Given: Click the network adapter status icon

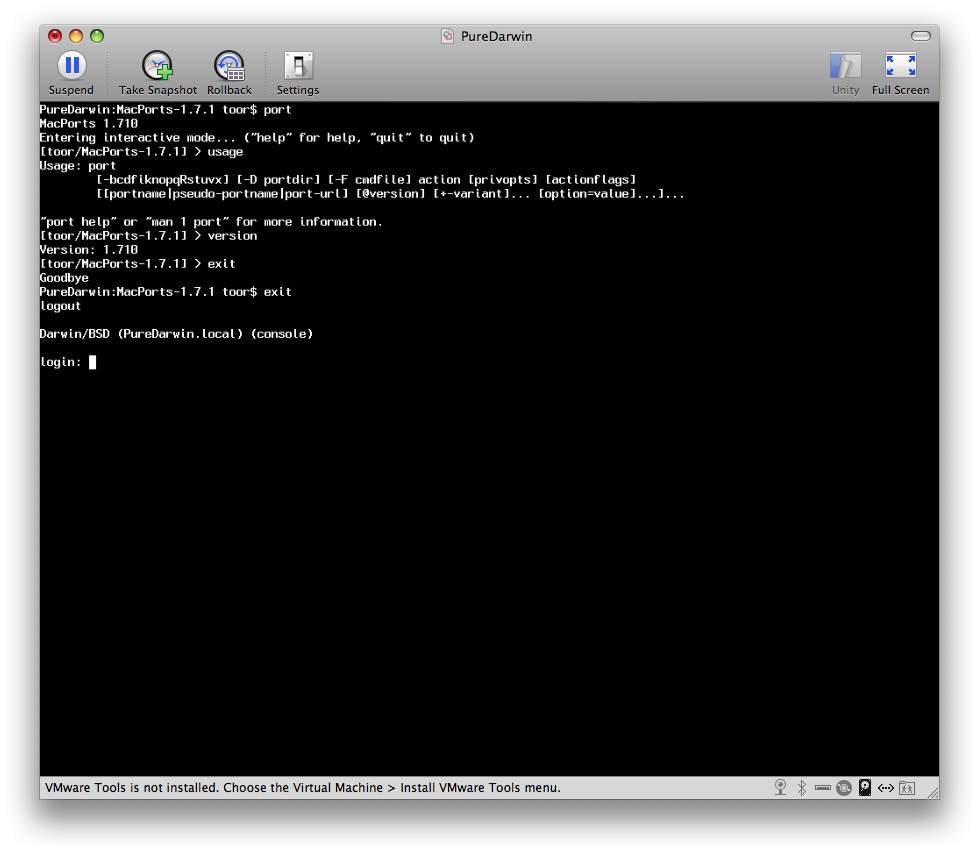Looking at the screenshot, I should (x=886, y=788).
